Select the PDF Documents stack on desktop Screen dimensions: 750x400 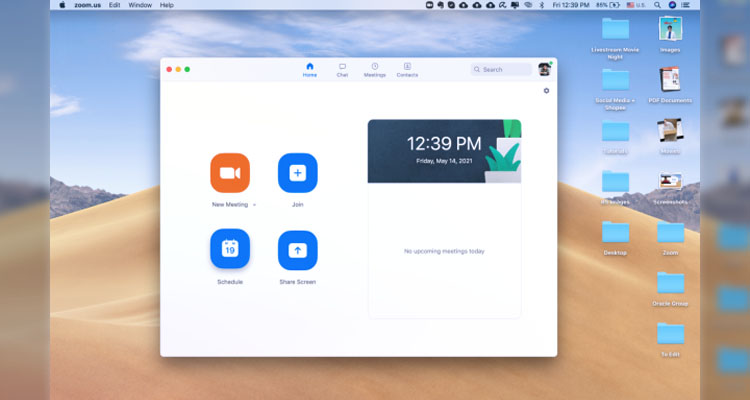click(670, 79)
